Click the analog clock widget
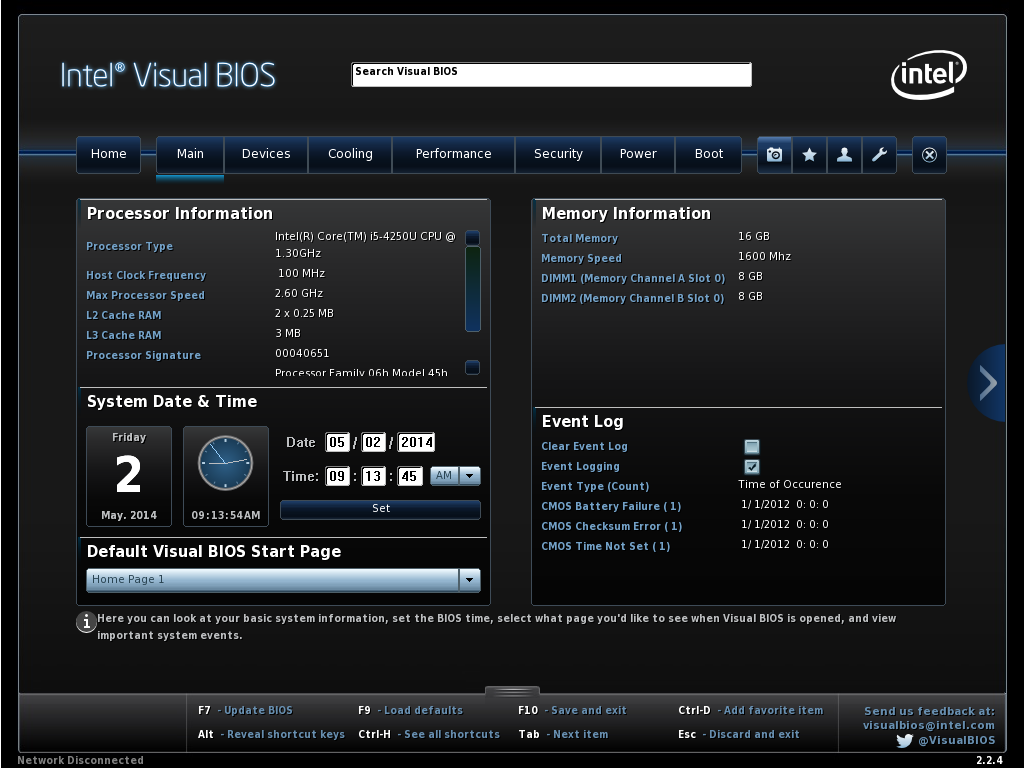The height and width of the screenshot is (768, 1024). (225, 463)
